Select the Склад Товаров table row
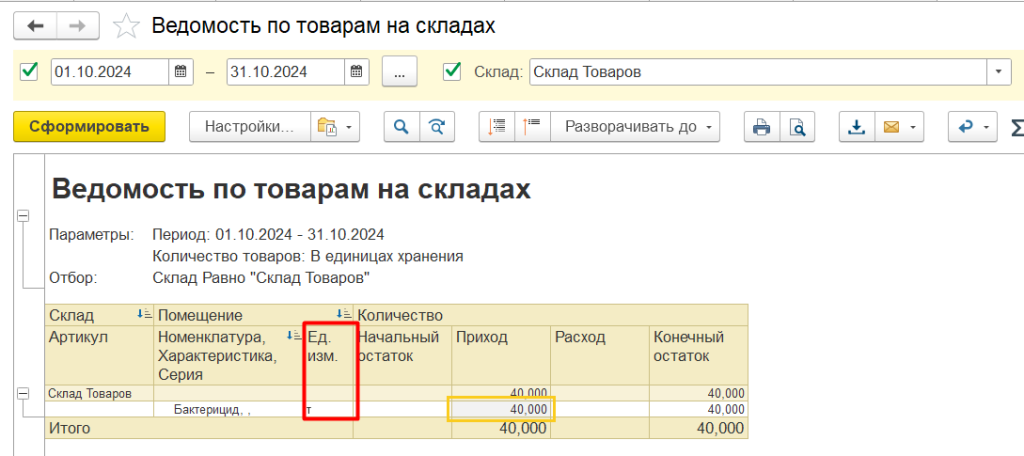 pyautogui.click(x=396, y=393)
